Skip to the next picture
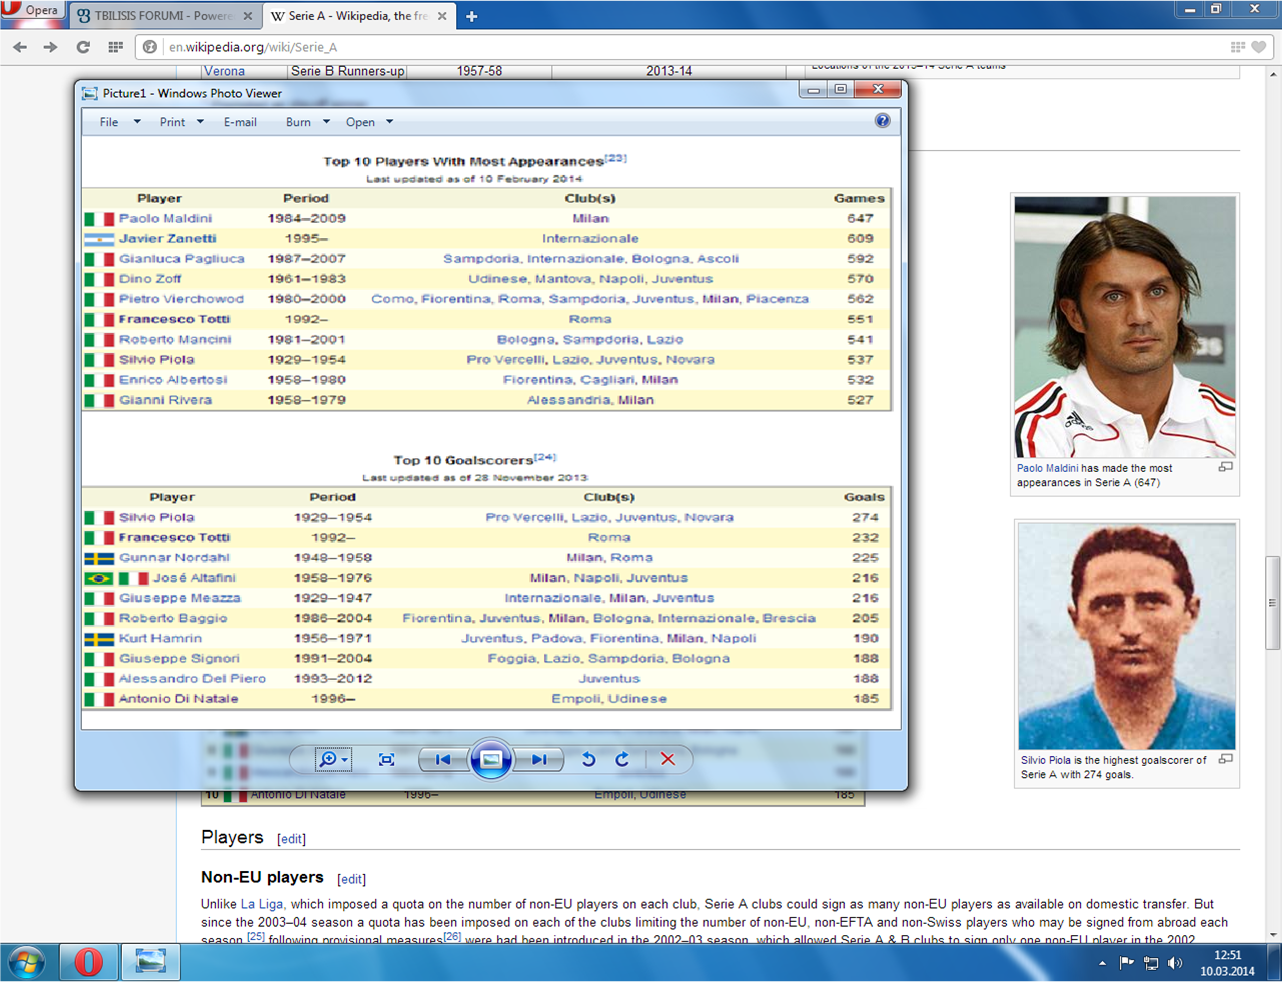Screen dimensions: 1282x982 pos(539,760)
